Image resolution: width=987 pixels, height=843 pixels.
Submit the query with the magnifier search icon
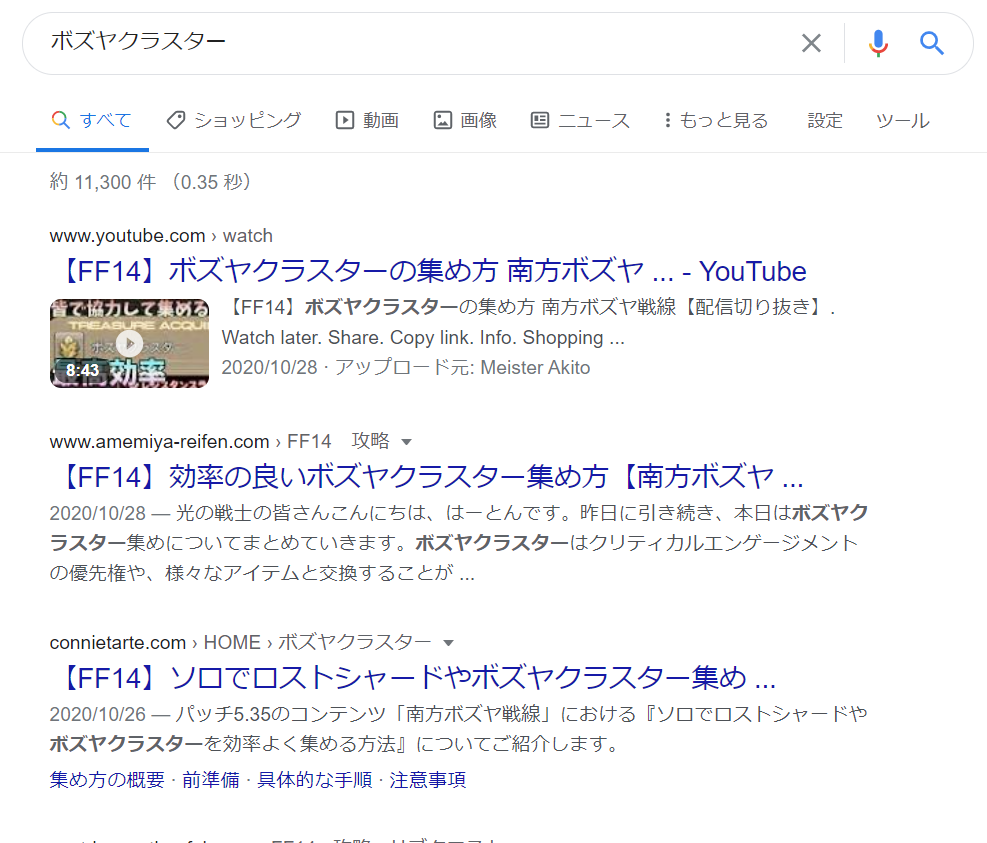[x=932, y=43]
